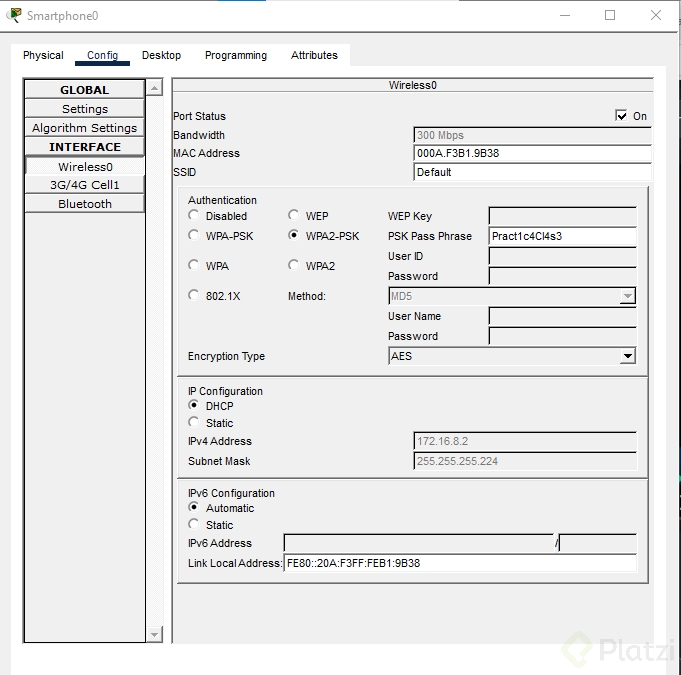
Task: Open the Attributes tab
Action: 314,55
